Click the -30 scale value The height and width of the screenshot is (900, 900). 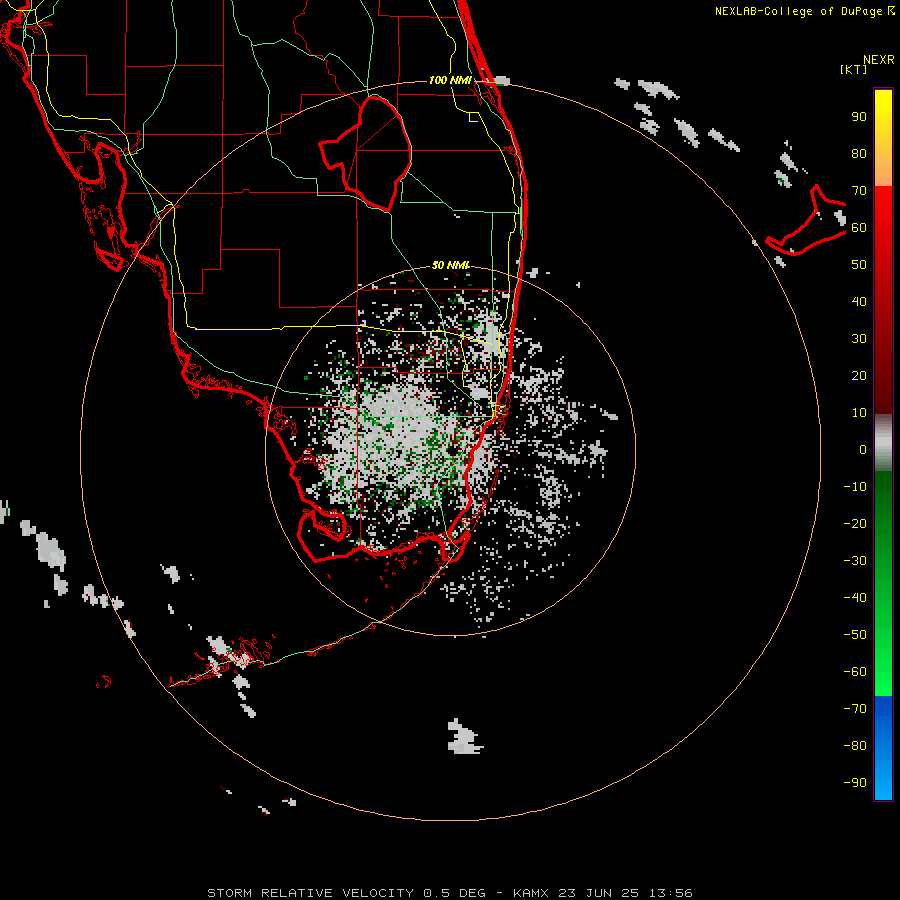coord(855,561)
